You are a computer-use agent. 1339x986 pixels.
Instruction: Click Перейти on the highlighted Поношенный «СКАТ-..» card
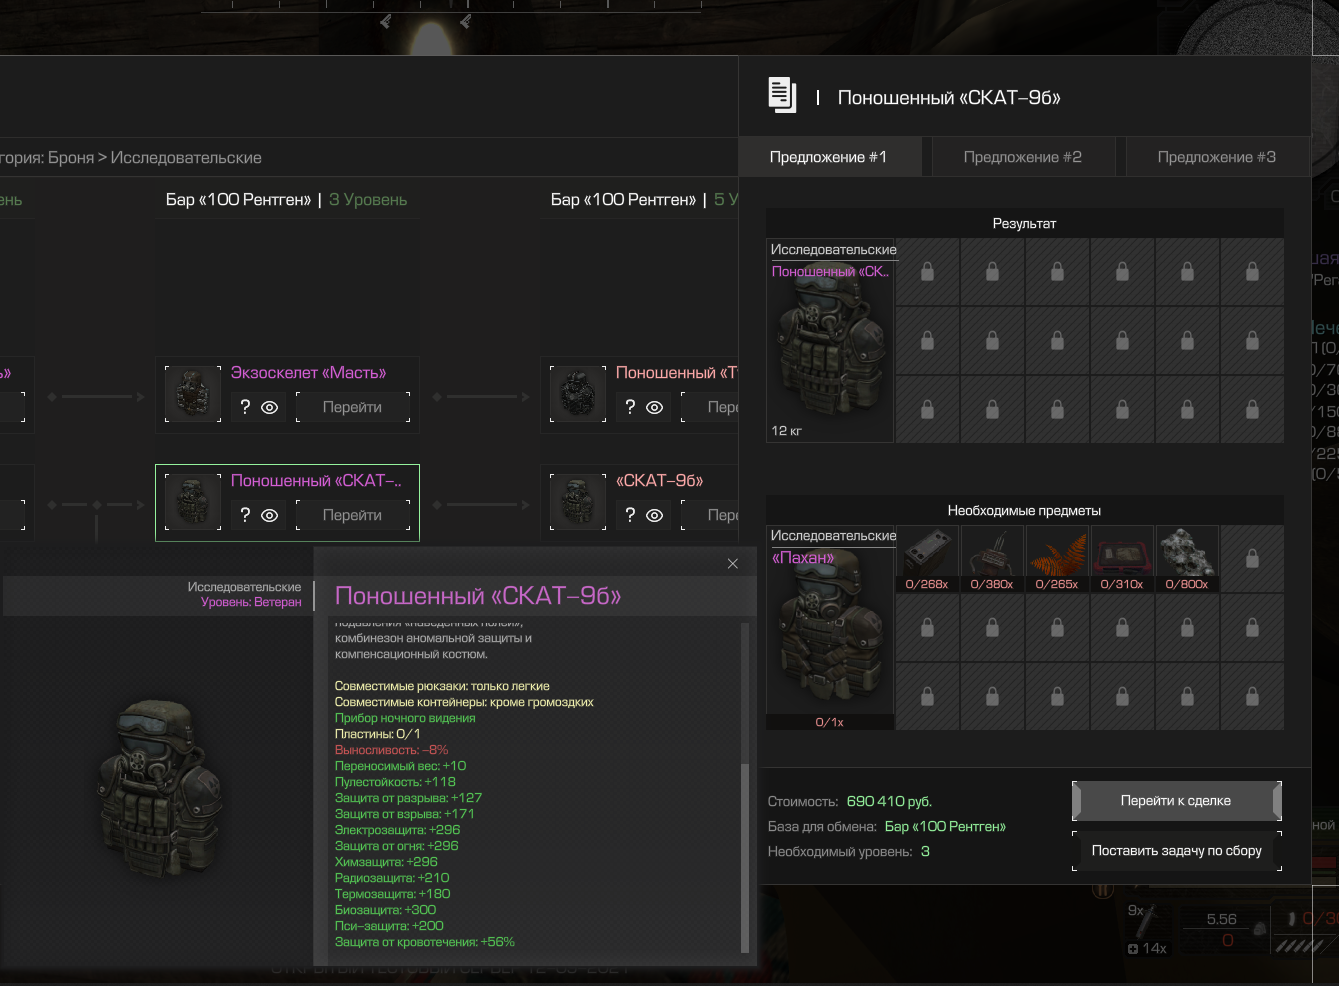353,515
